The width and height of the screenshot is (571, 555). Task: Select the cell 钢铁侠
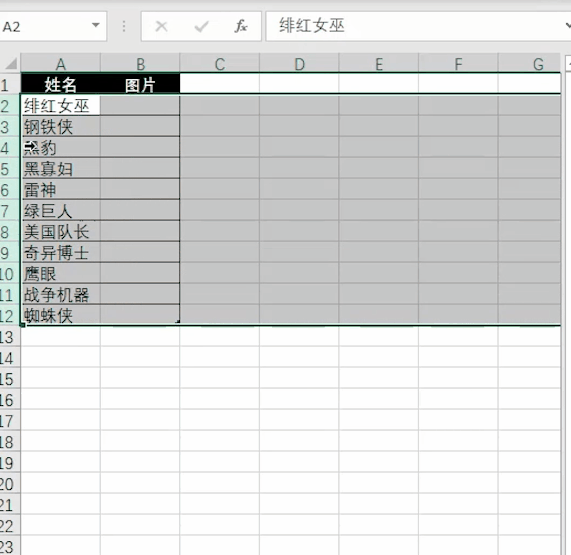tap(60, 127)
